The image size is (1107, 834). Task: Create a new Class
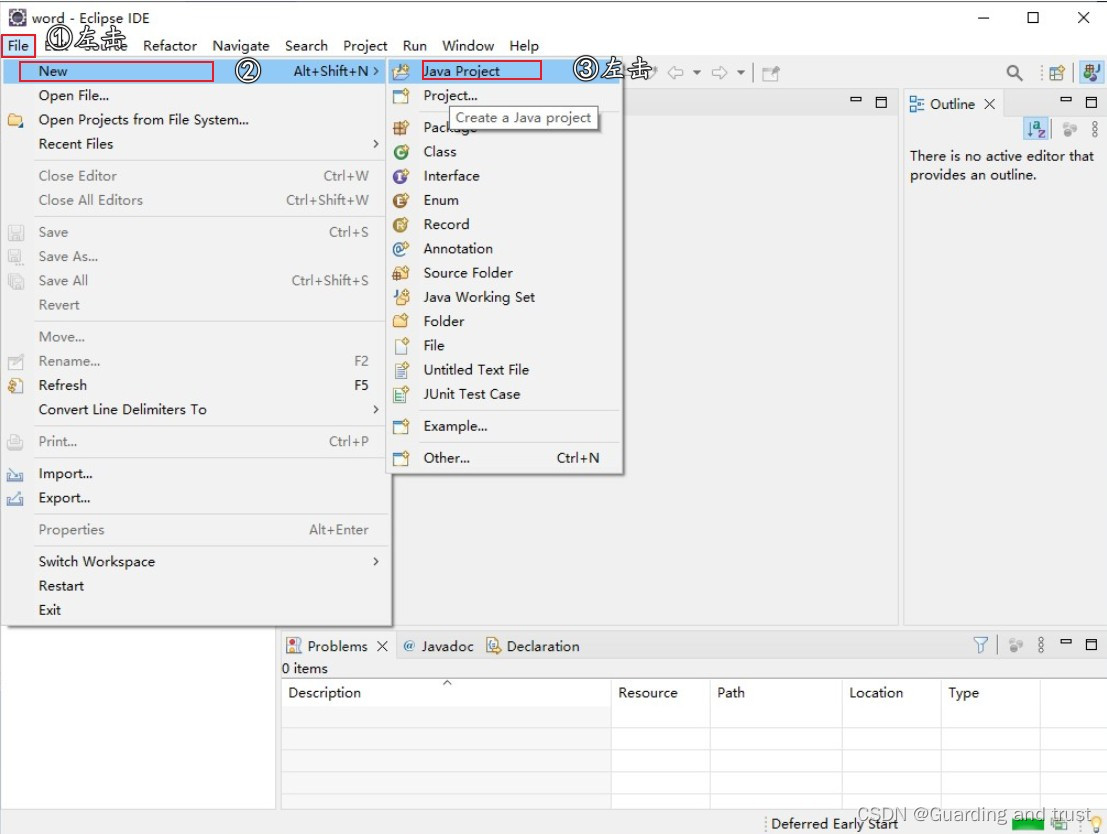(505, 151)
